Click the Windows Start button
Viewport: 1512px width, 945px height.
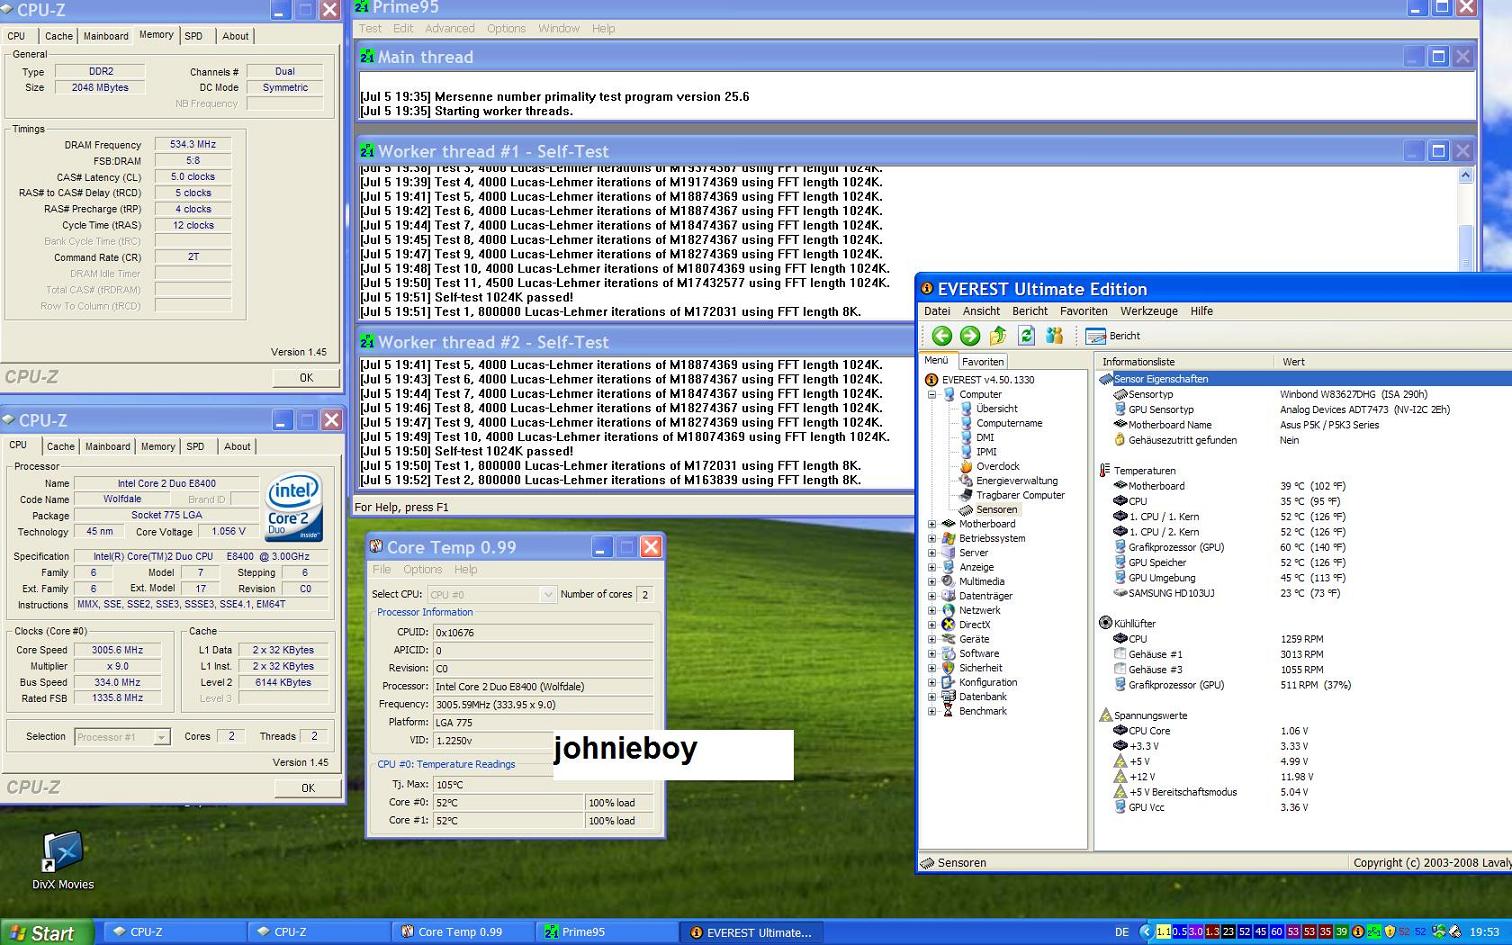point(47,932)
